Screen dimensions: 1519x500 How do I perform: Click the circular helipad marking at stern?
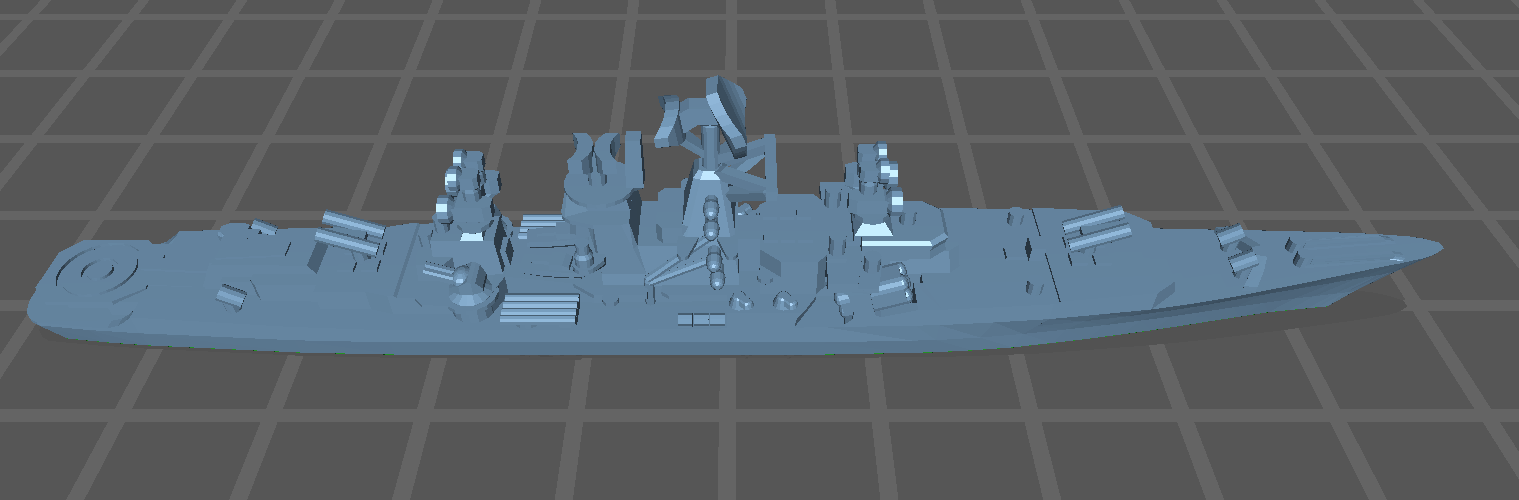point(98,271)
